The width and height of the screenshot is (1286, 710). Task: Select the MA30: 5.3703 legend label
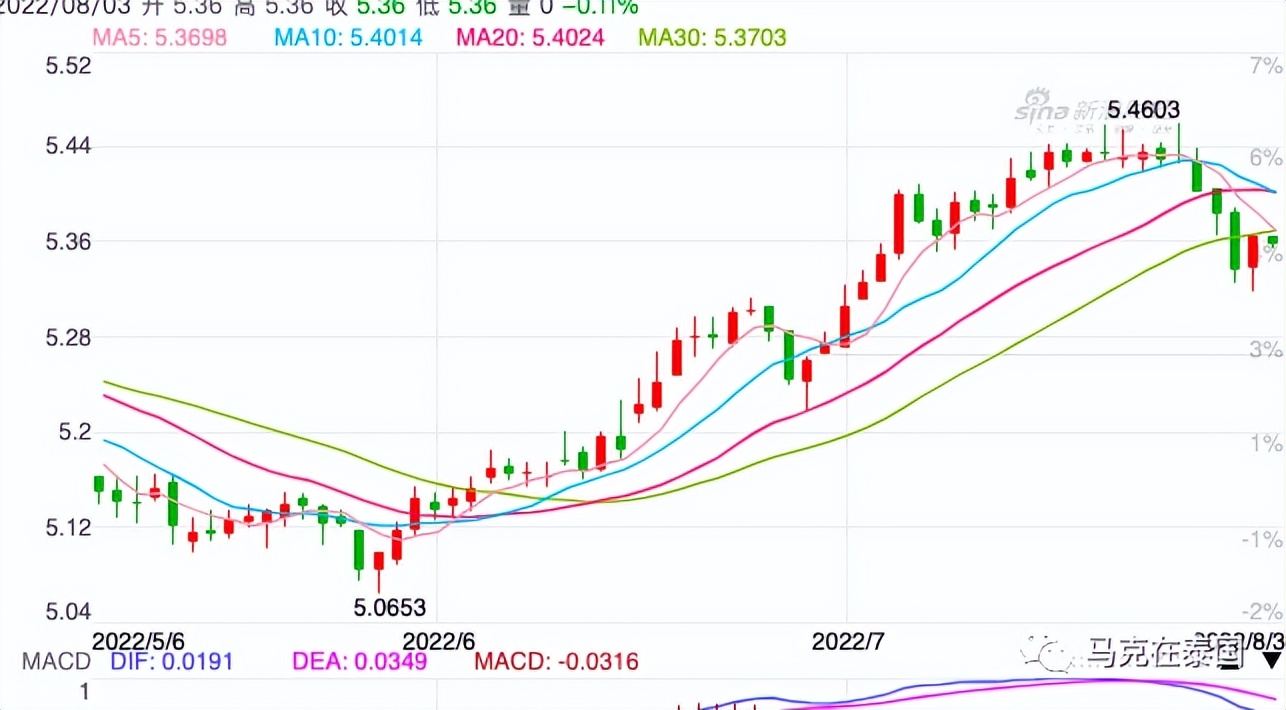pyautogui.click(x=712, y=38)
